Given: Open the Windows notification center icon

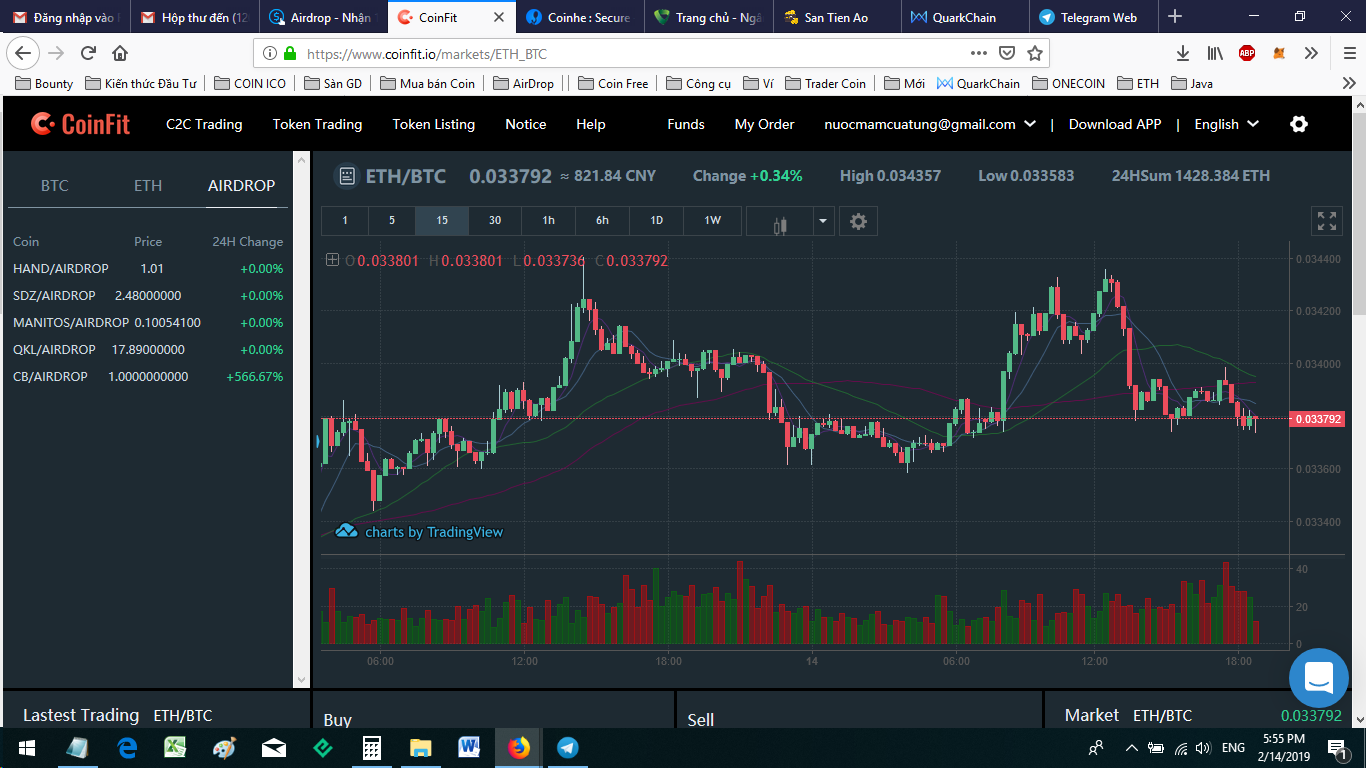Looking at the screenshot, I should (x=1338, y=748).
